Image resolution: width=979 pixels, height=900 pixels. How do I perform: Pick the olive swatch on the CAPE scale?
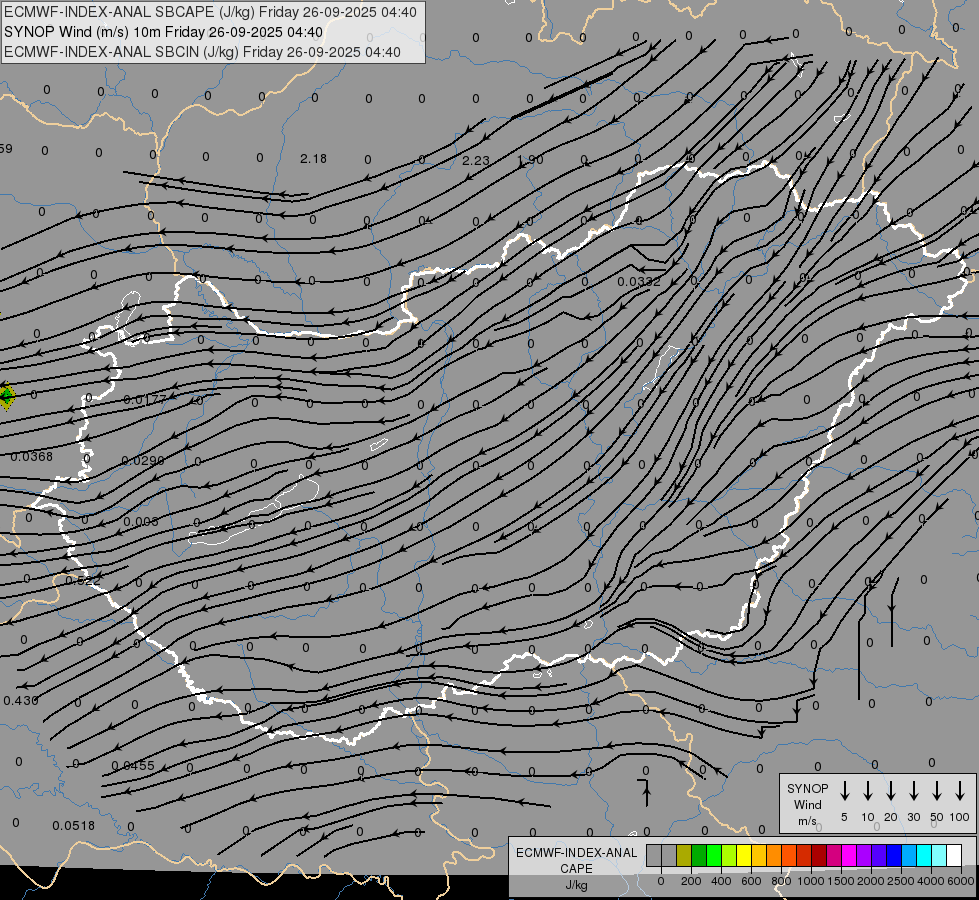tap(684, 855)
